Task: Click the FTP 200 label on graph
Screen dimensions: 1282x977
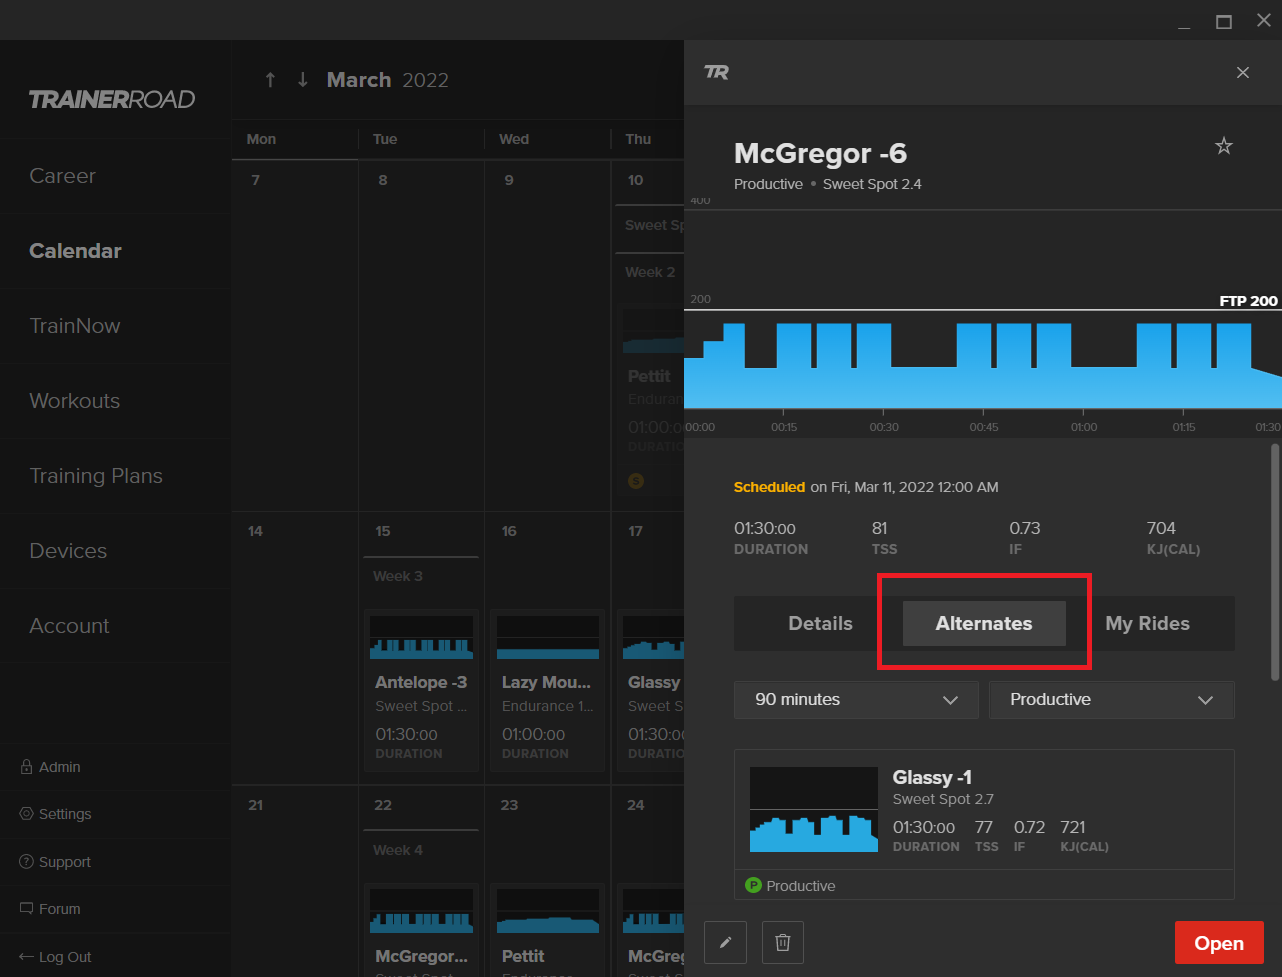Action: (x=1248, y=301)
